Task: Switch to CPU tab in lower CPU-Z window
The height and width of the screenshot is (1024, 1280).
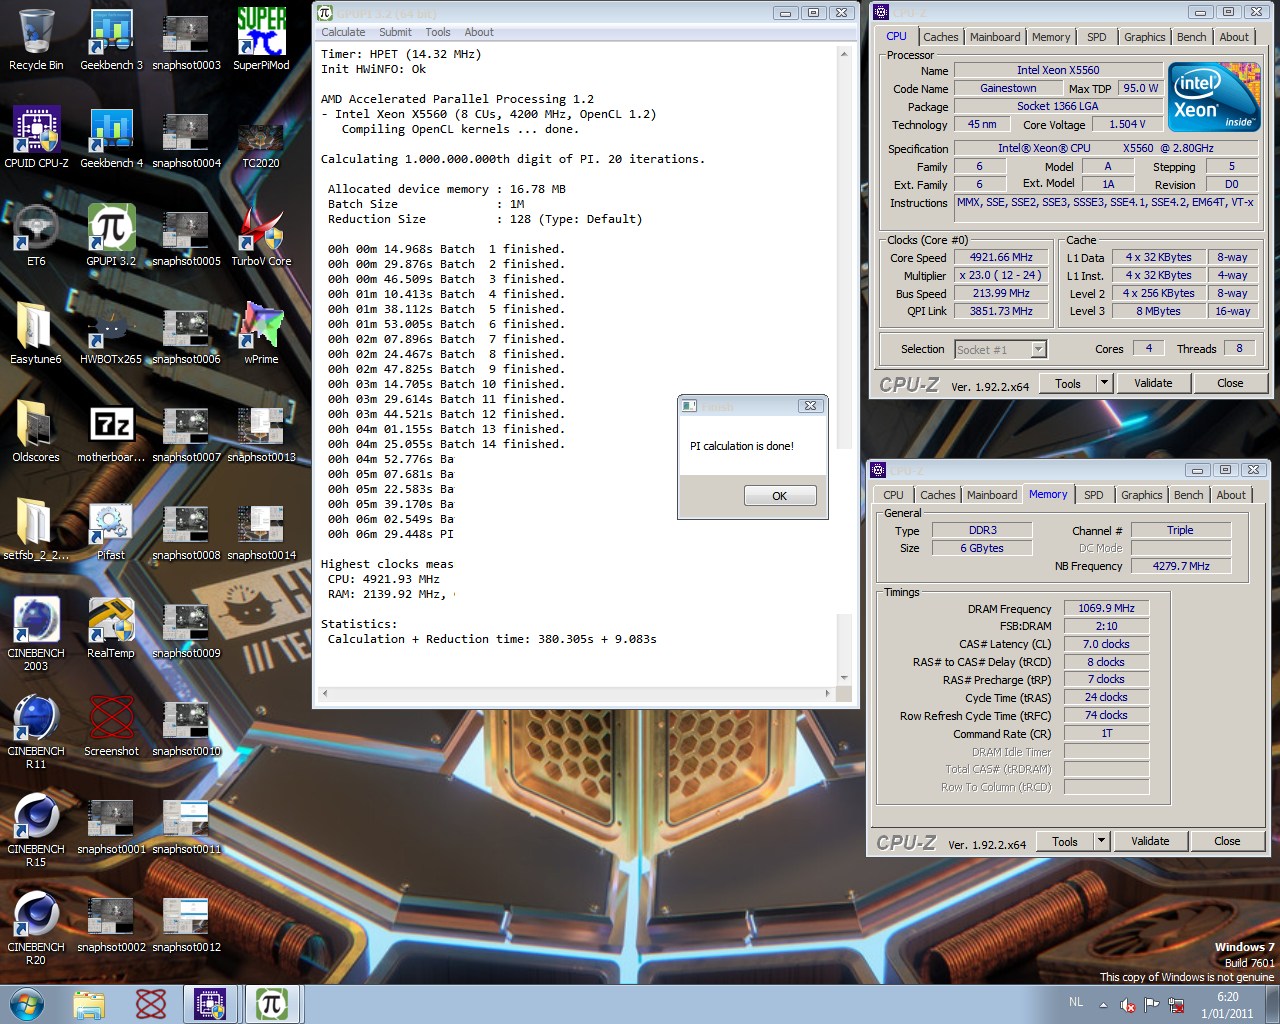Action: point(893,495)
